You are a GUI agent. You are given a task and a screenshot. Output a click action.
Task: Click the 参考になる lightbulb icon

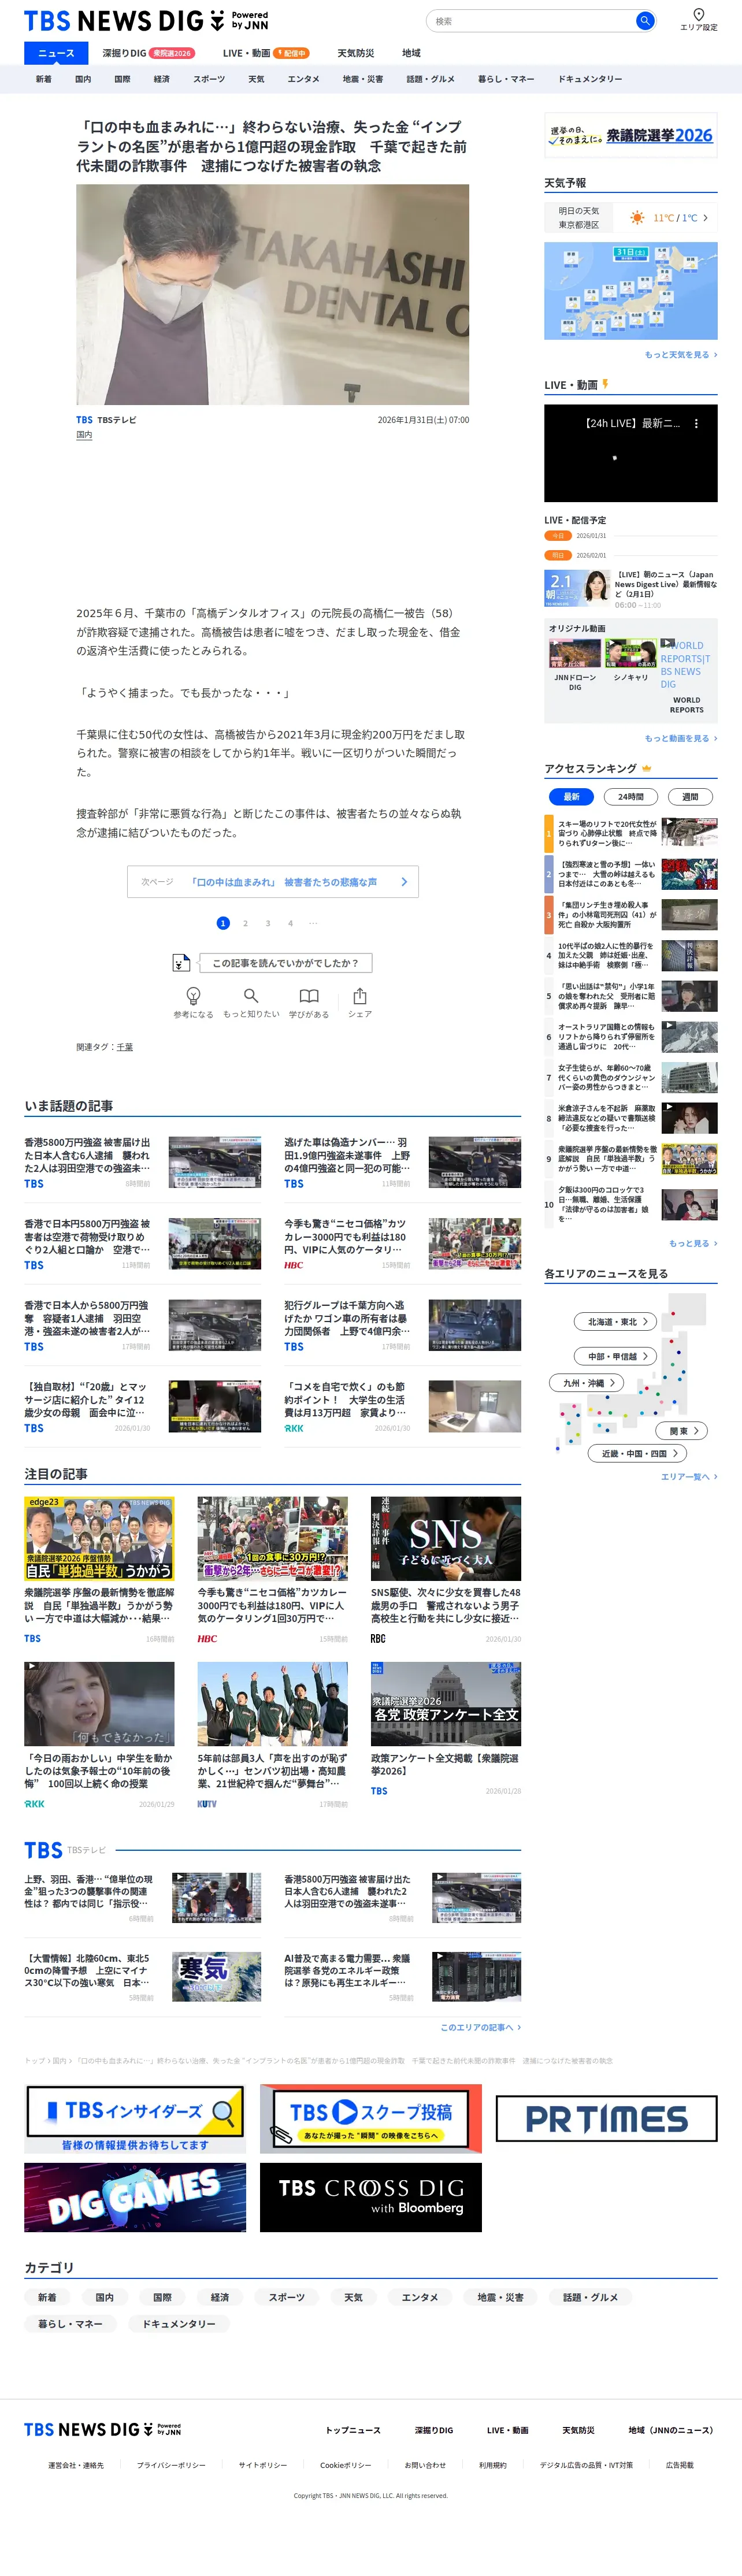click(x=193, y=995)
